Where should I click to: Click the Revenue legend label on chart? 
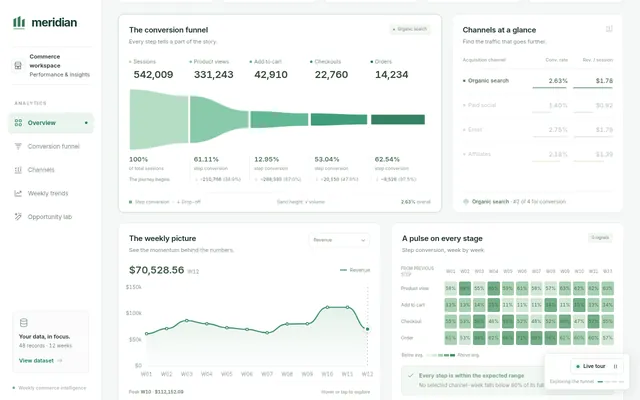(360, 270)
